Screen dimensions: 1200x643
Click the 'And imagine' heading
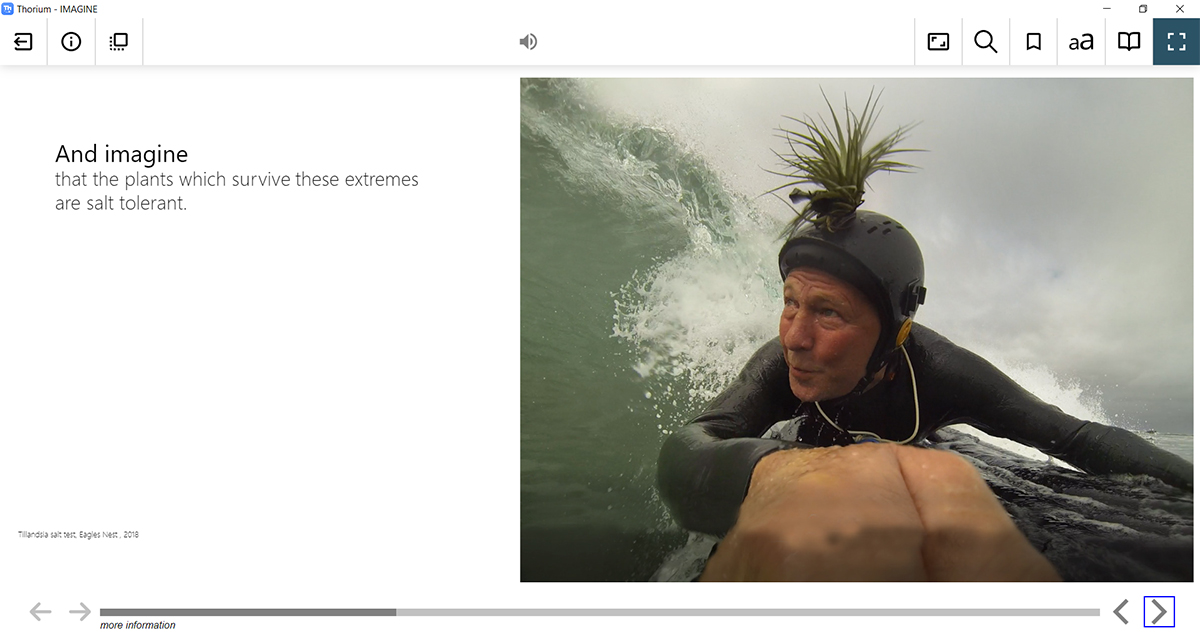[121, 154]
